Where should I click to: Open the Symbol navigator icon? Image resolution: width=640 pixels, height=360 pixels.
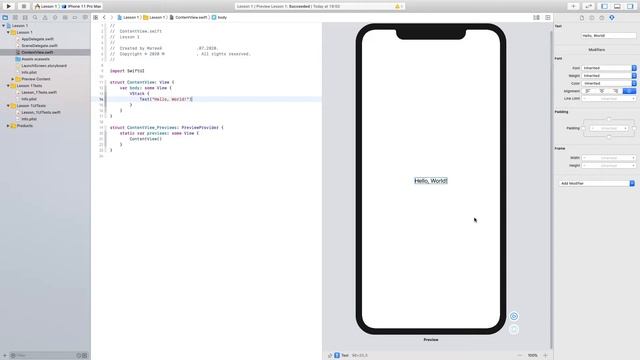coord(25,18)
